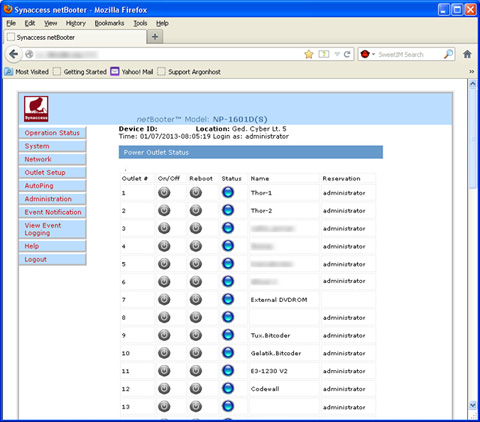
Task: Open Firefox home page icon
Action: [467, 54]
